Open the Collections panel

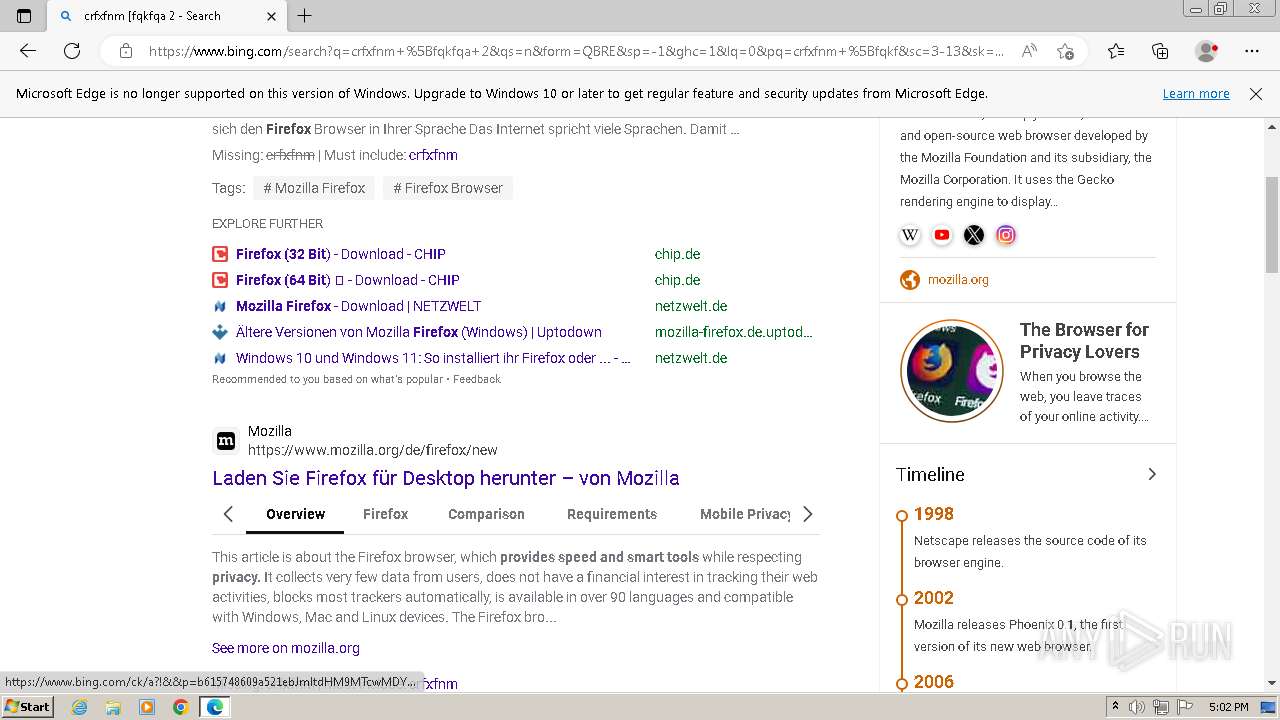(1160, 51)
